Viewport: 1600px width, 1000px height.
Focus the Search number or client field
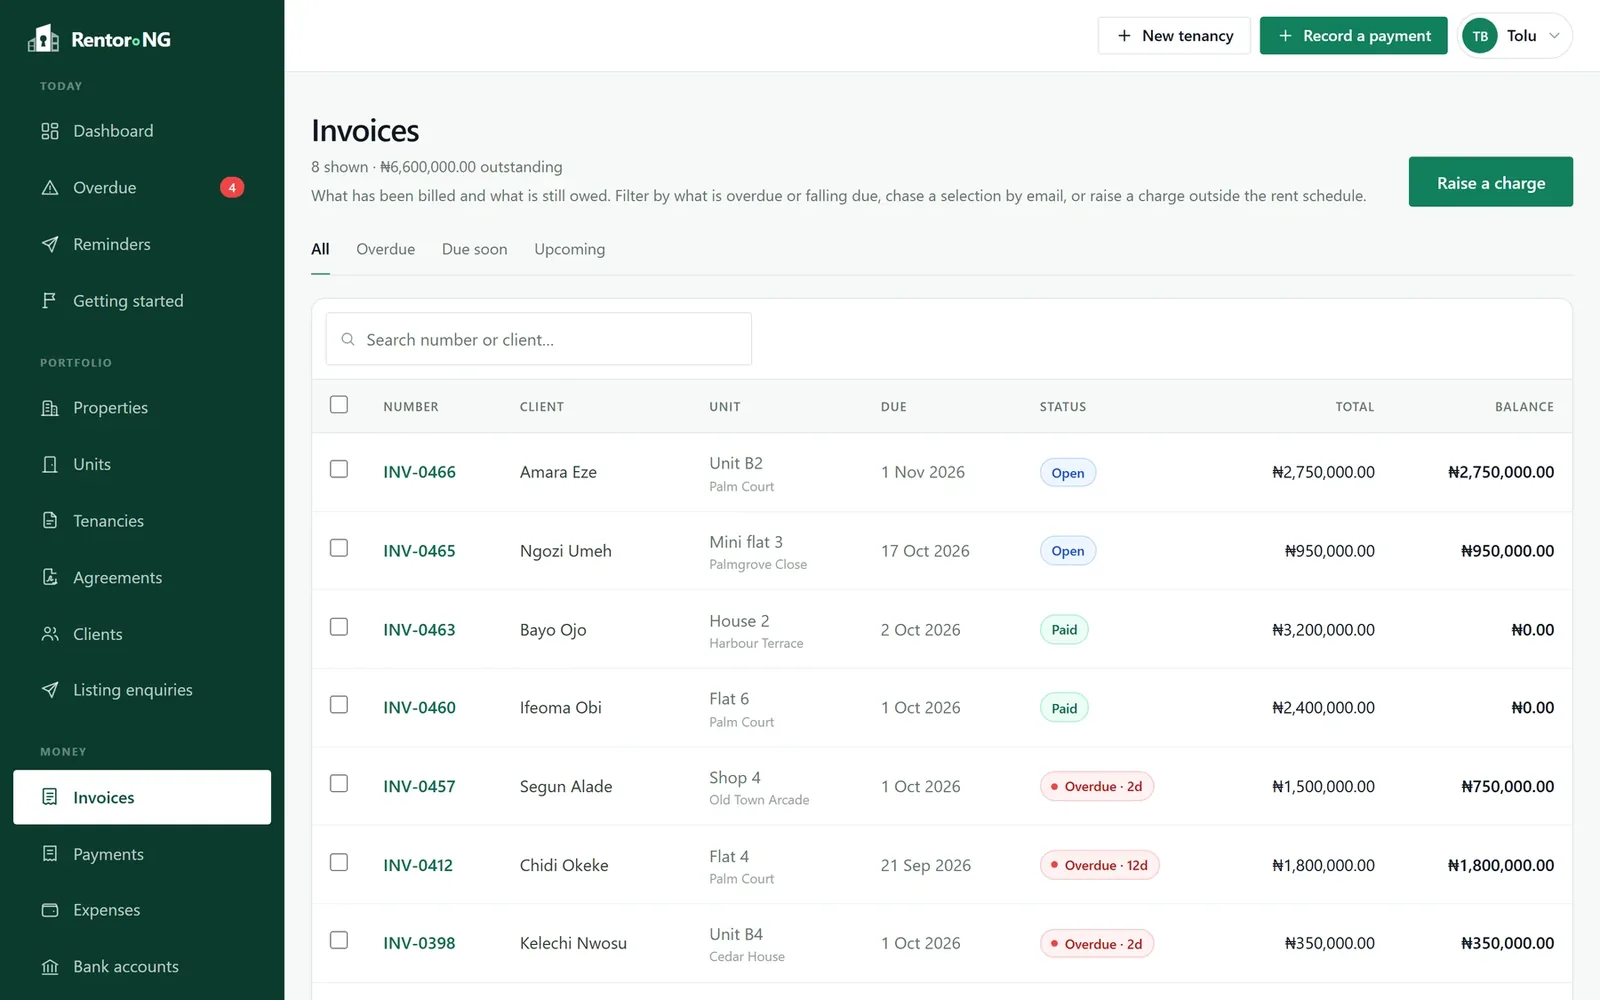[x=538, y=339]
